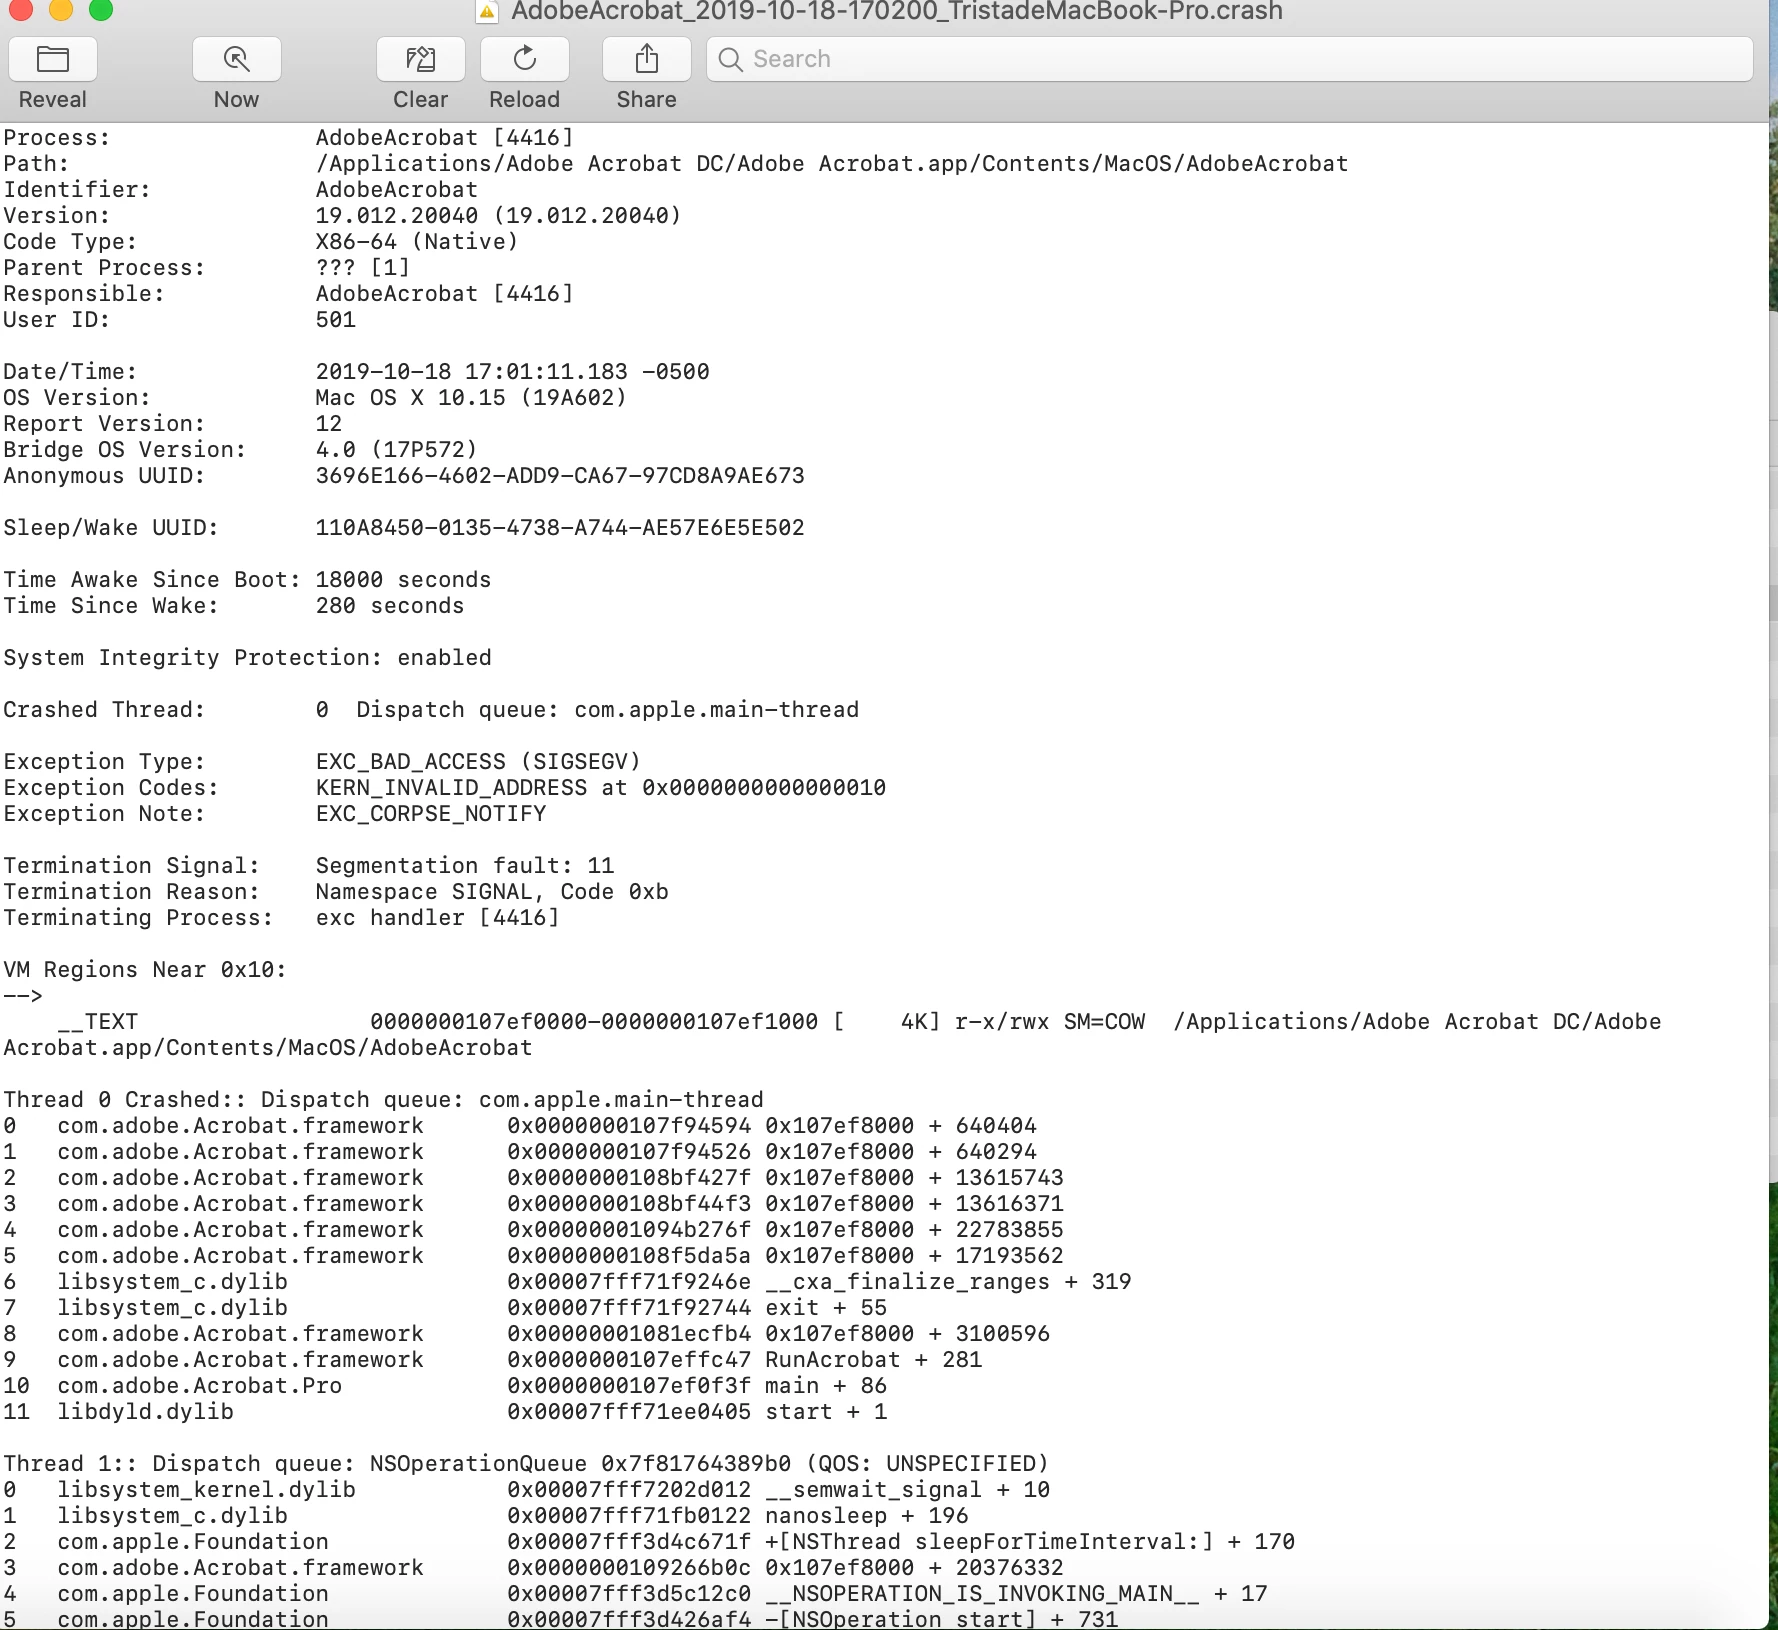Click Time Since Wake 280 seconds
This screenshot has width=1778, height=1630.
pos(390,606)
